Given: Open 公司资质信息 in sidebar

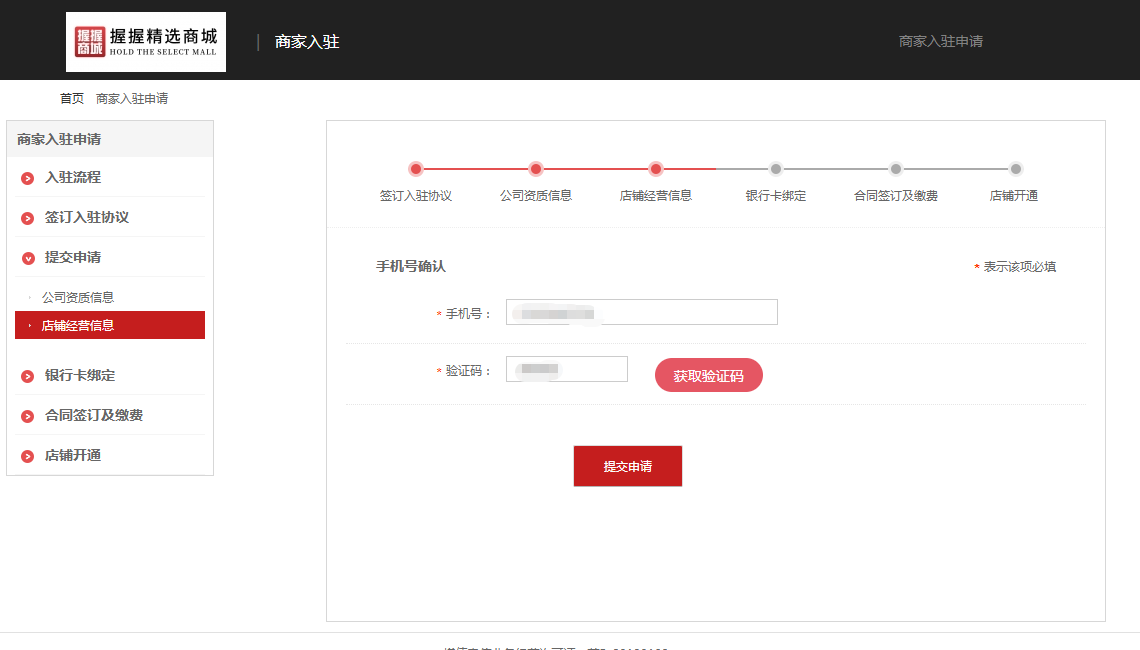Looking at the screenshot, I should (78, 297).
